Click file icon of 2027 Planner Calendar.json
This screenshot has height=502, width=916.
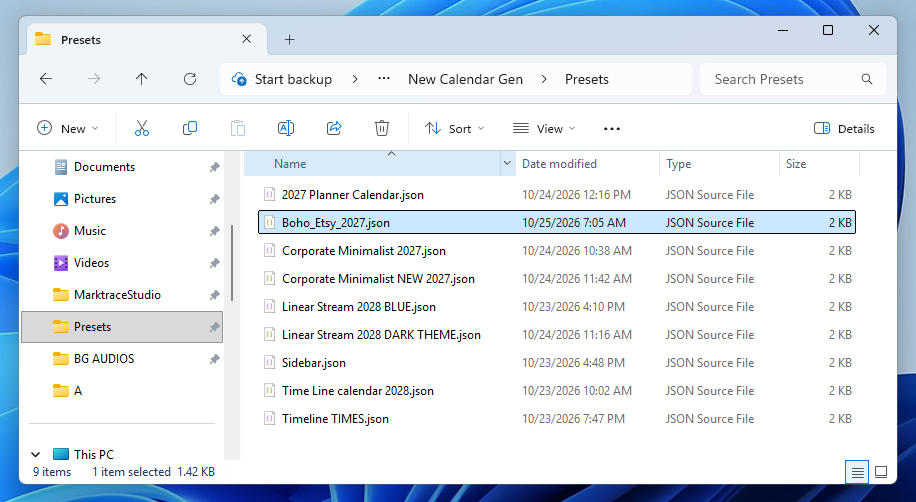tap(269, 195)
